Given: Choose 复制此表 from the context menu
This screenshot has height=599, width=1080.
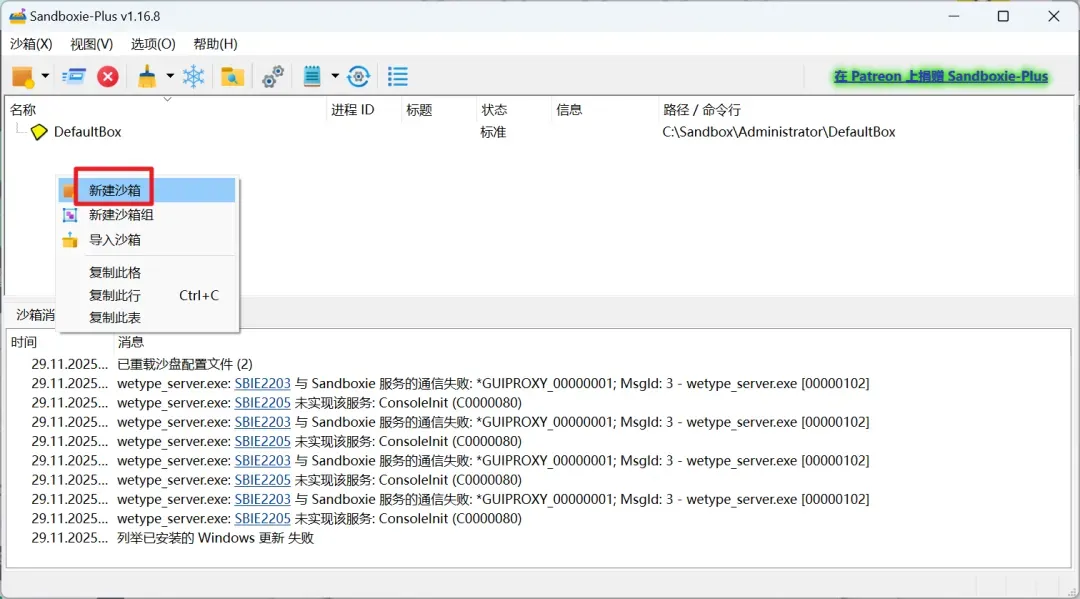Looking at the screenshot, I should (147, 318).
